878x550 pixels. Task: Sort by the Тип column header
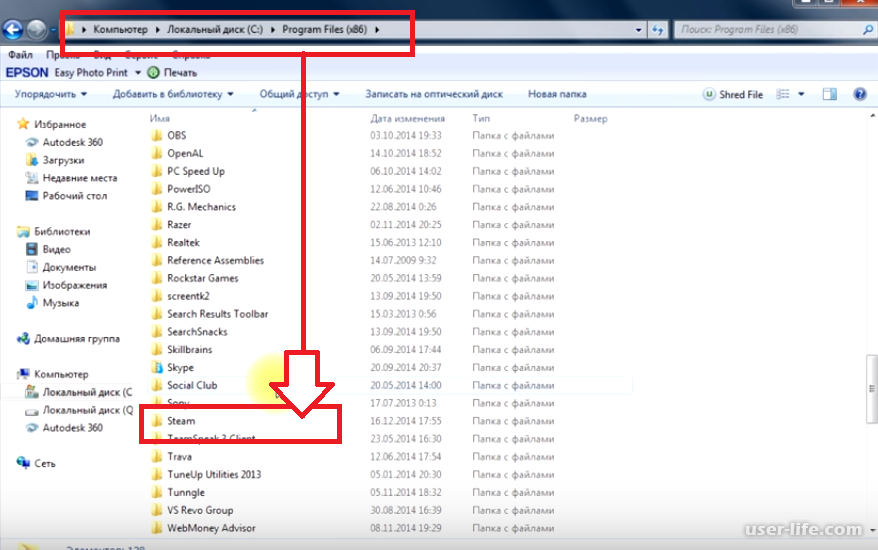click(481, 118)
